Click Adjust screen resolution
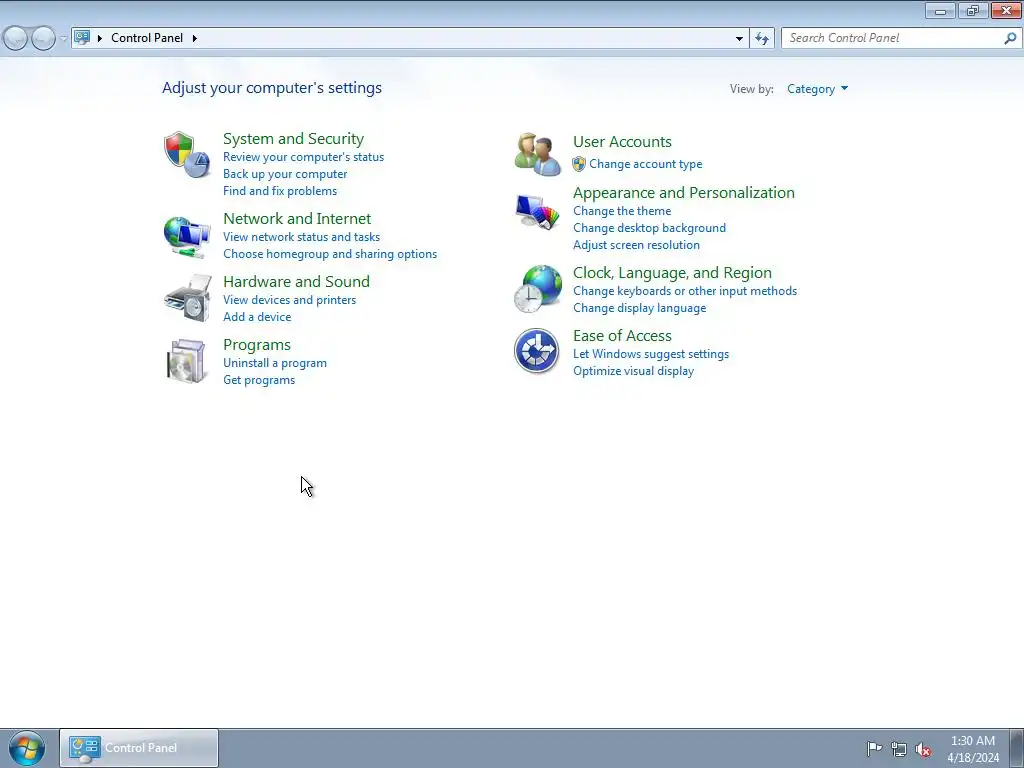Screen dimensions: 1024x768 pyautogui.click(x=637, y=245)
